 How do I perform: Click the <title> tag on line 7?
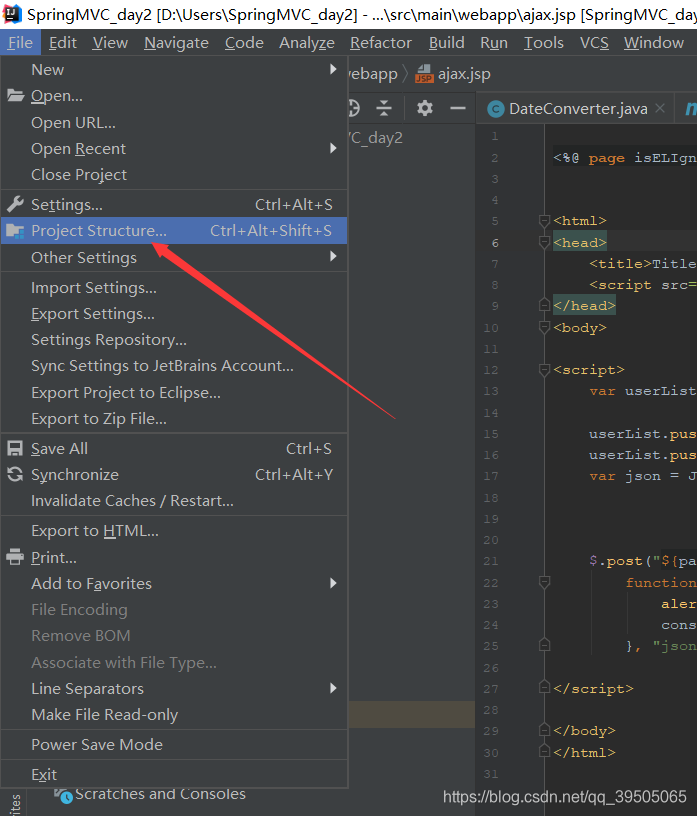tap(620, 264)
